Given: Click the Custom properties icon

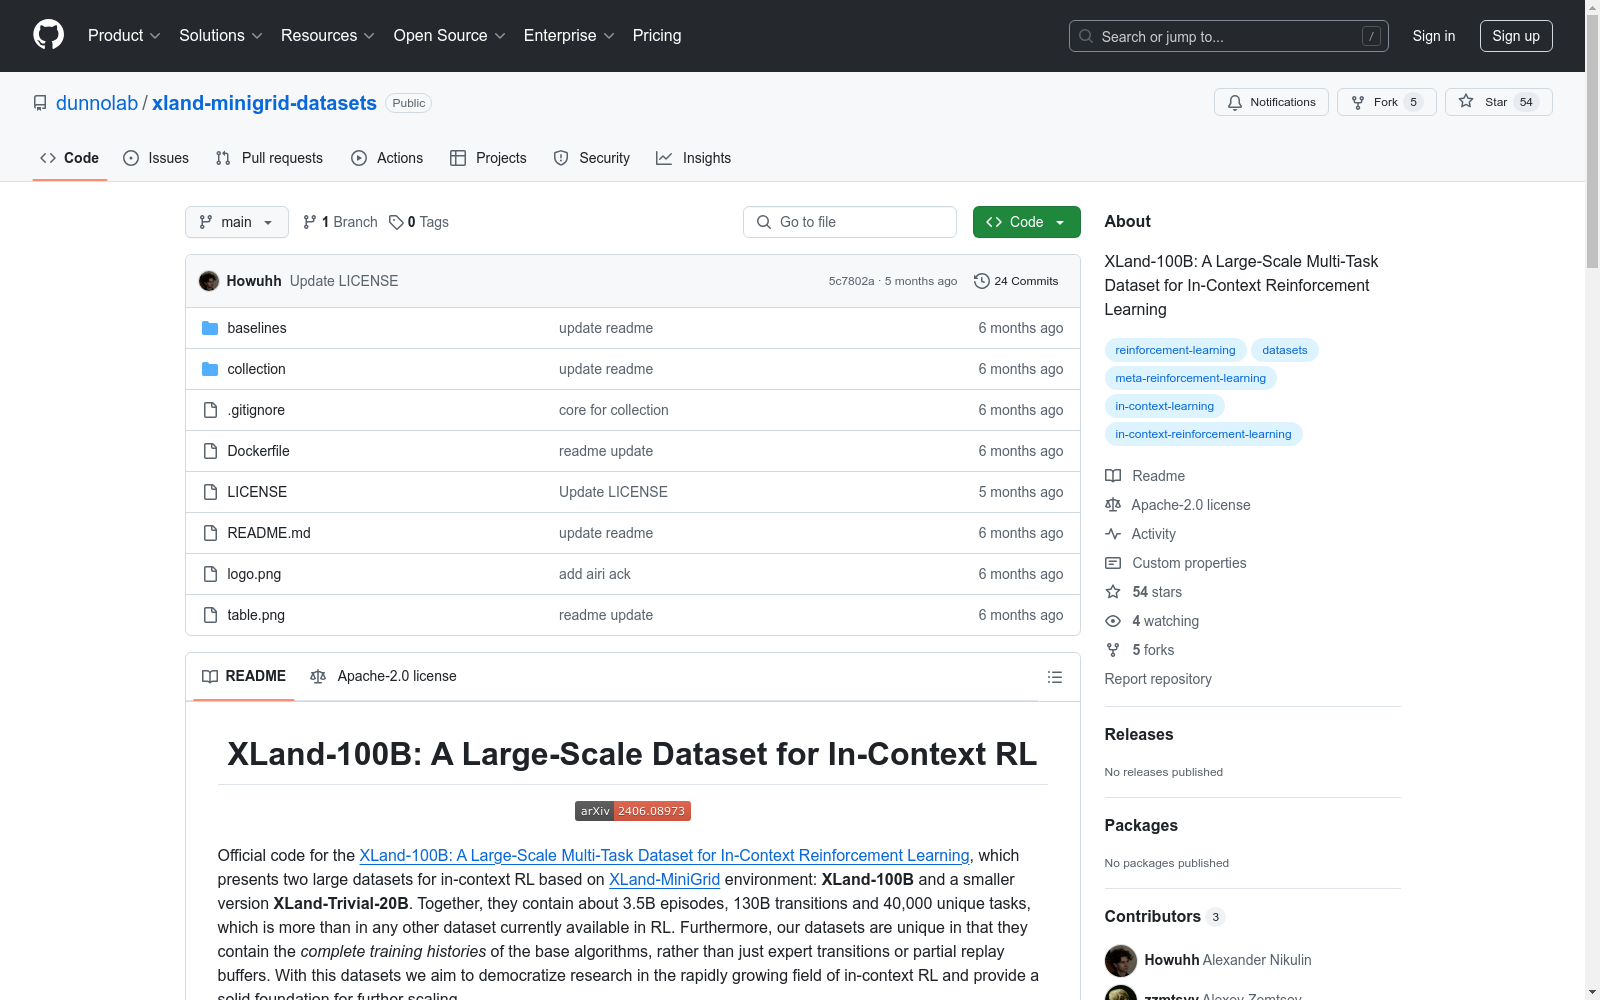Looking at the screenshot, I should tap(1113, 563).
